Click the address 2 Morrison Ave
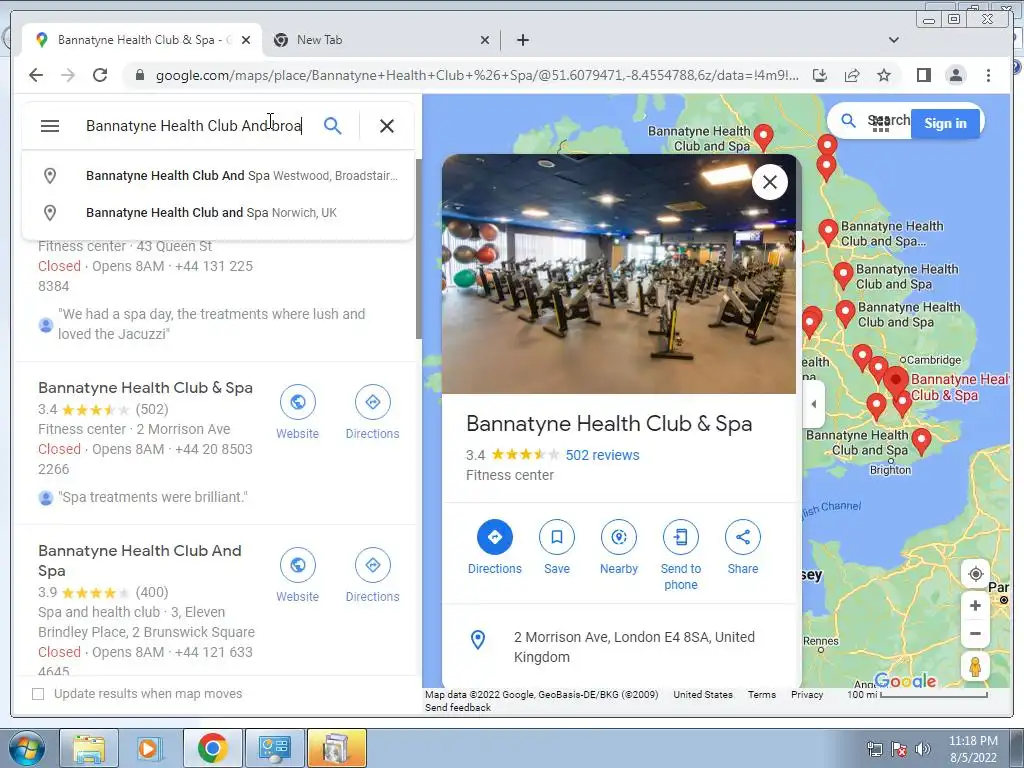The image size is (1024, 768). pyautogui.click(x=634, y=647)
